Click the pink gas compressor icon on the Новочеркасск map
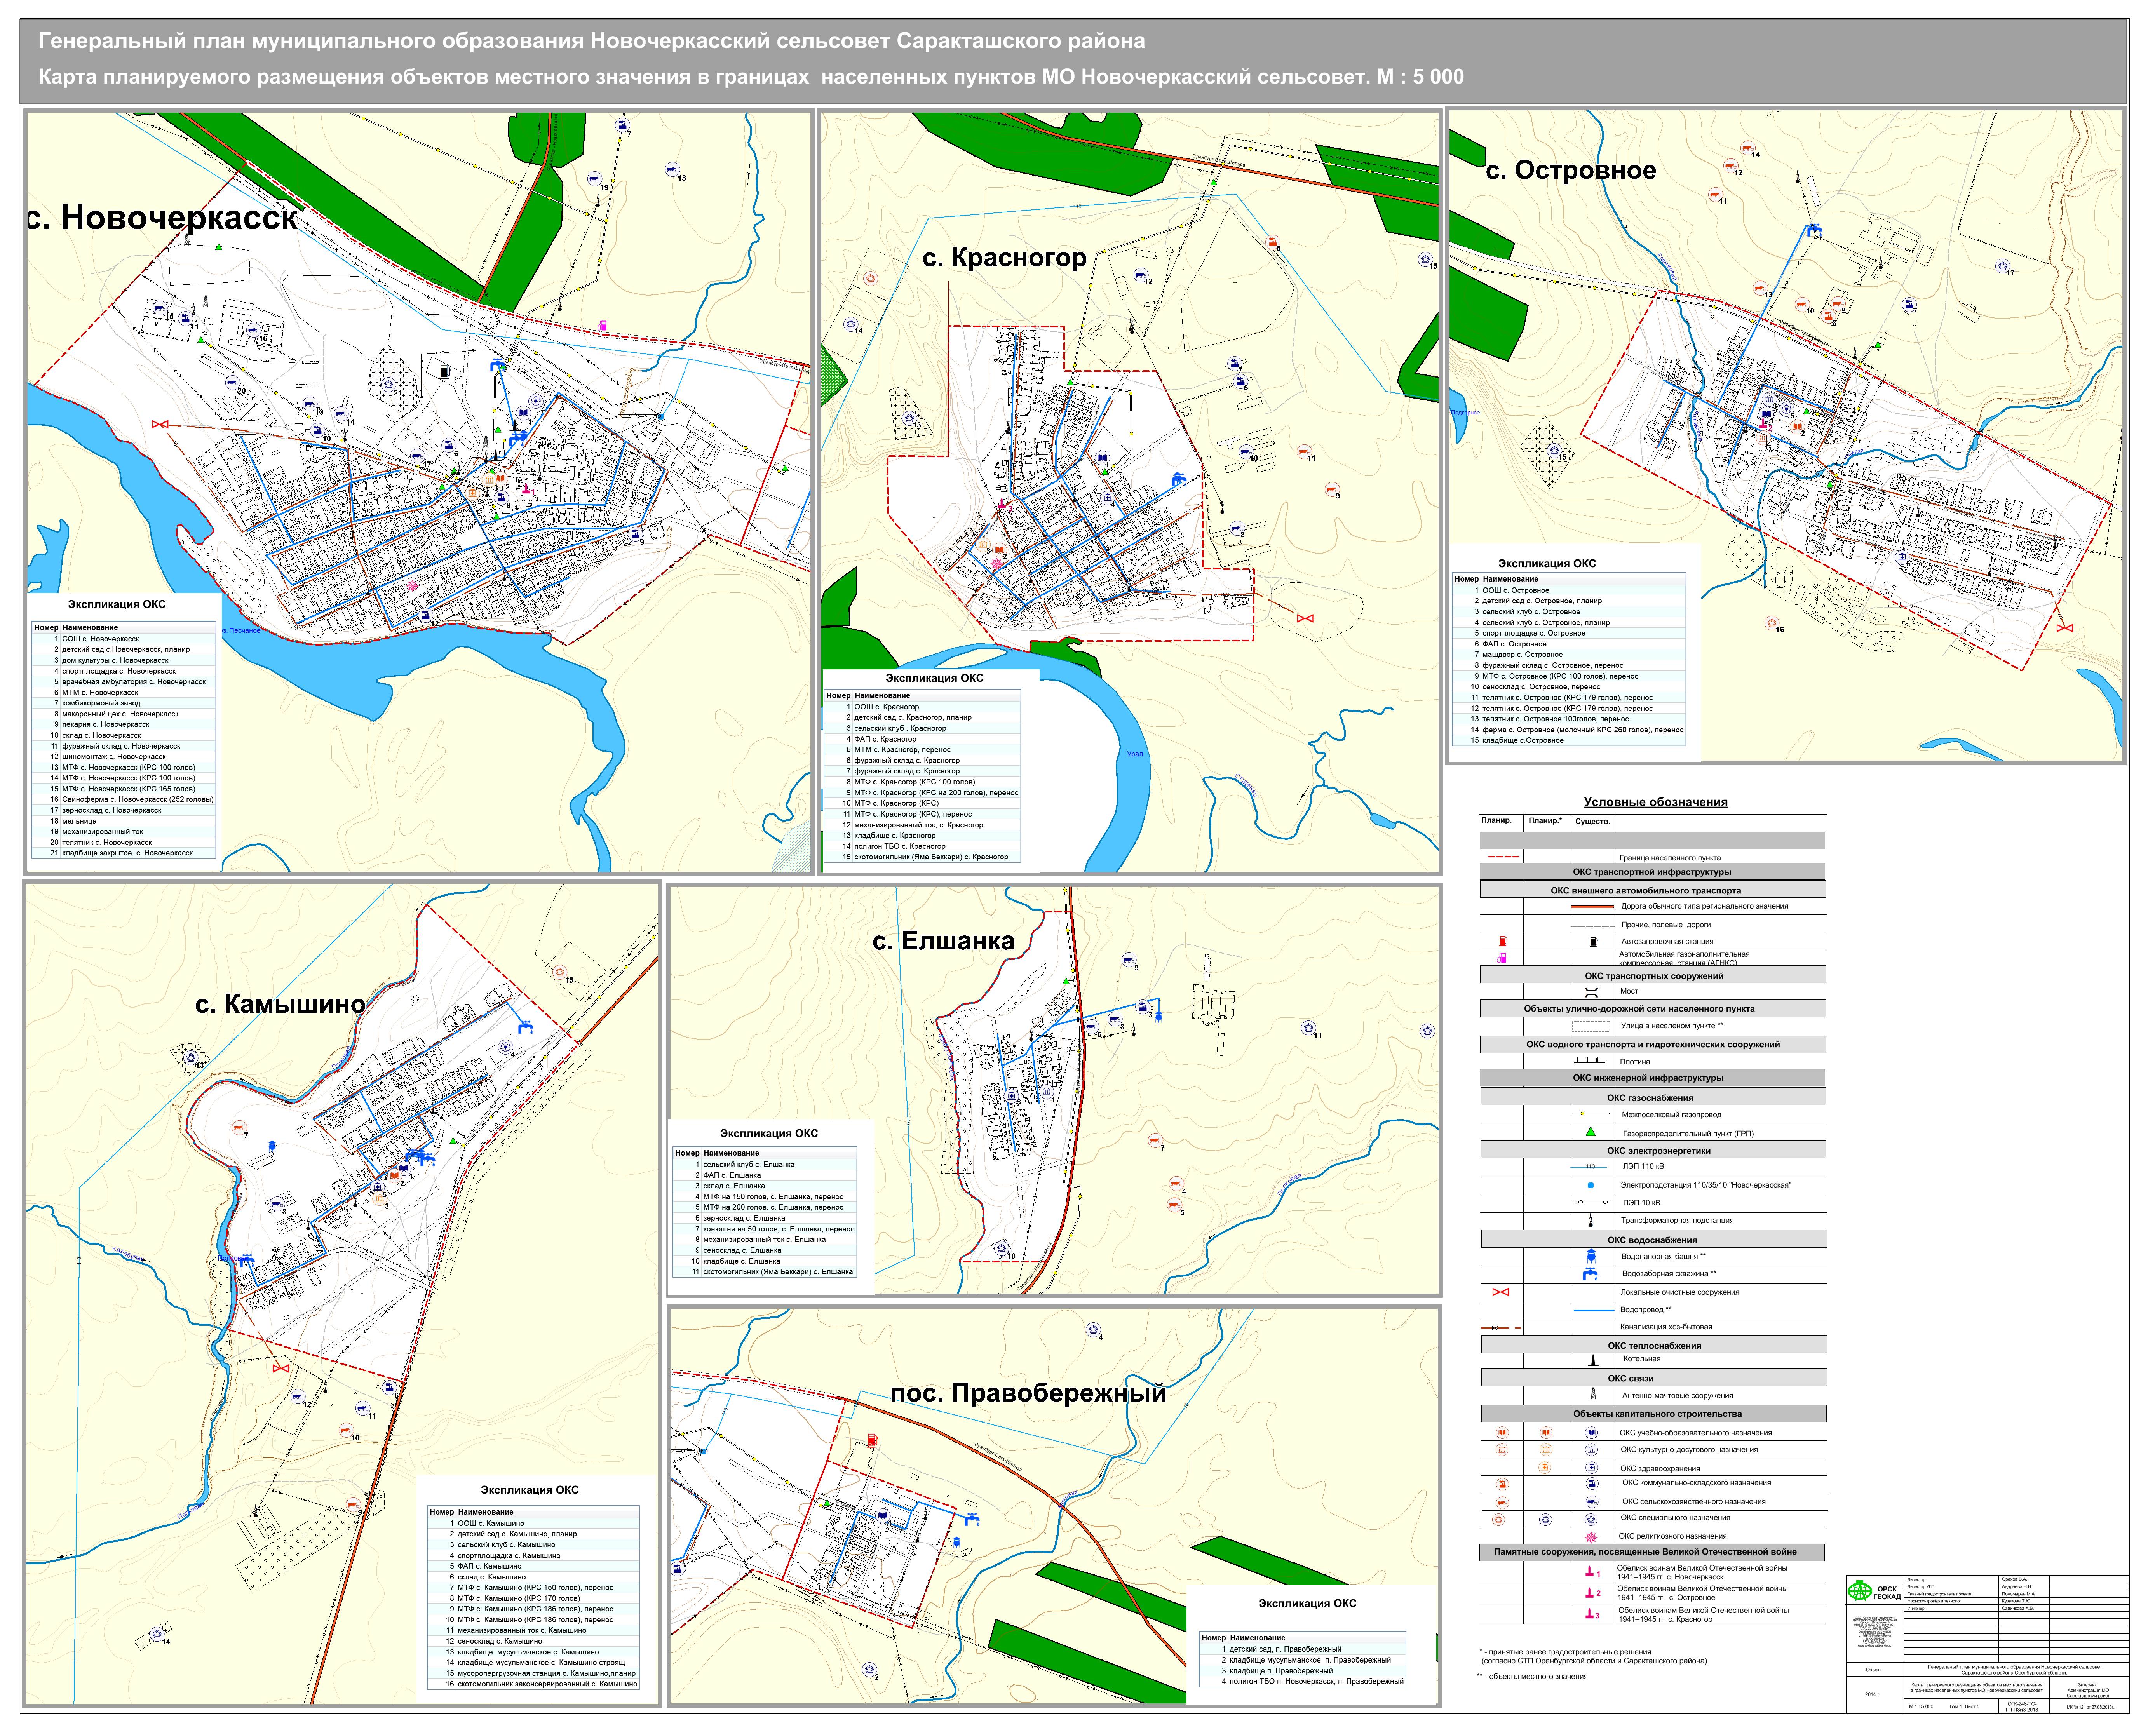Screen dimensions: 2141x1736 pyautogui.click(x=603, y=325)
